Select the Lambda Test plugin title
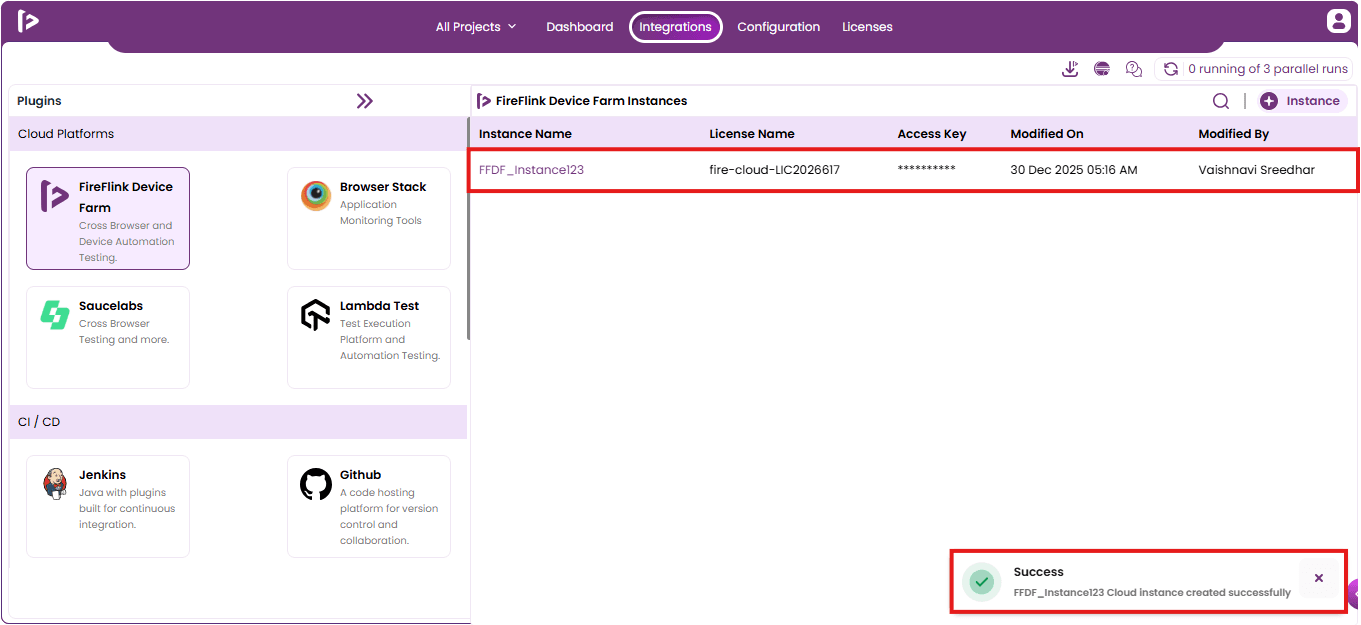 [379, 306]
